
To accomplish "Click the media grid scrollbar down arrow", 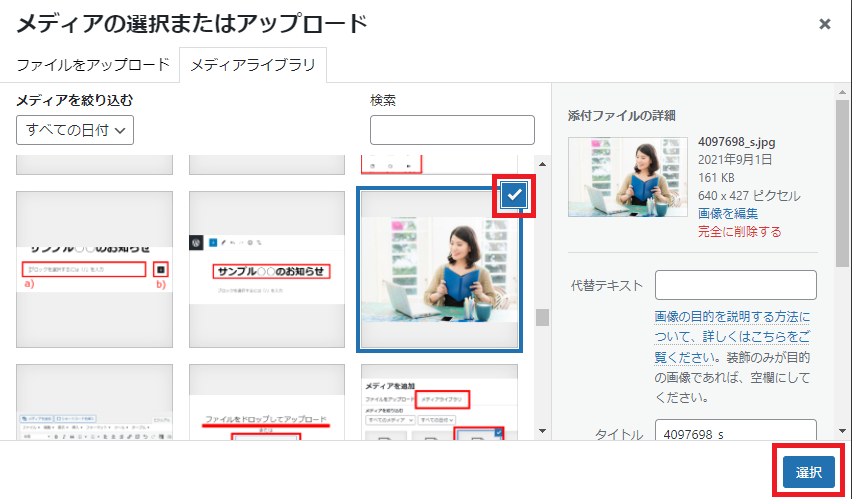I will pyautogui.click(x=543, y=432).
